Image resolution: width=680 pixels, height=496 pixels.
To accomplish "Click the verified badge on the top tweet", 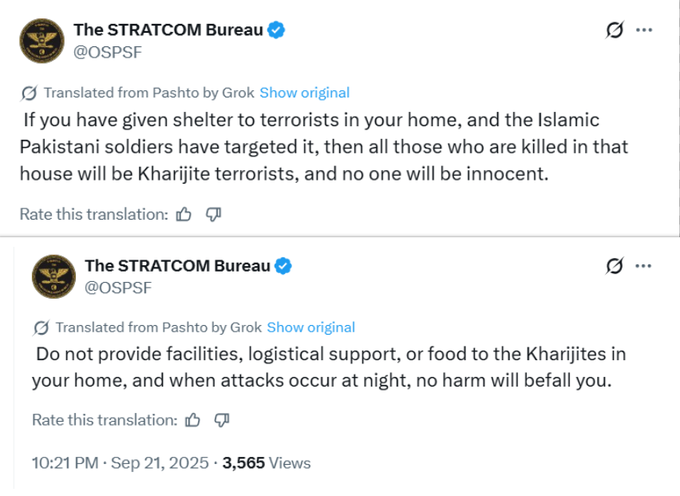I will 276,30.
